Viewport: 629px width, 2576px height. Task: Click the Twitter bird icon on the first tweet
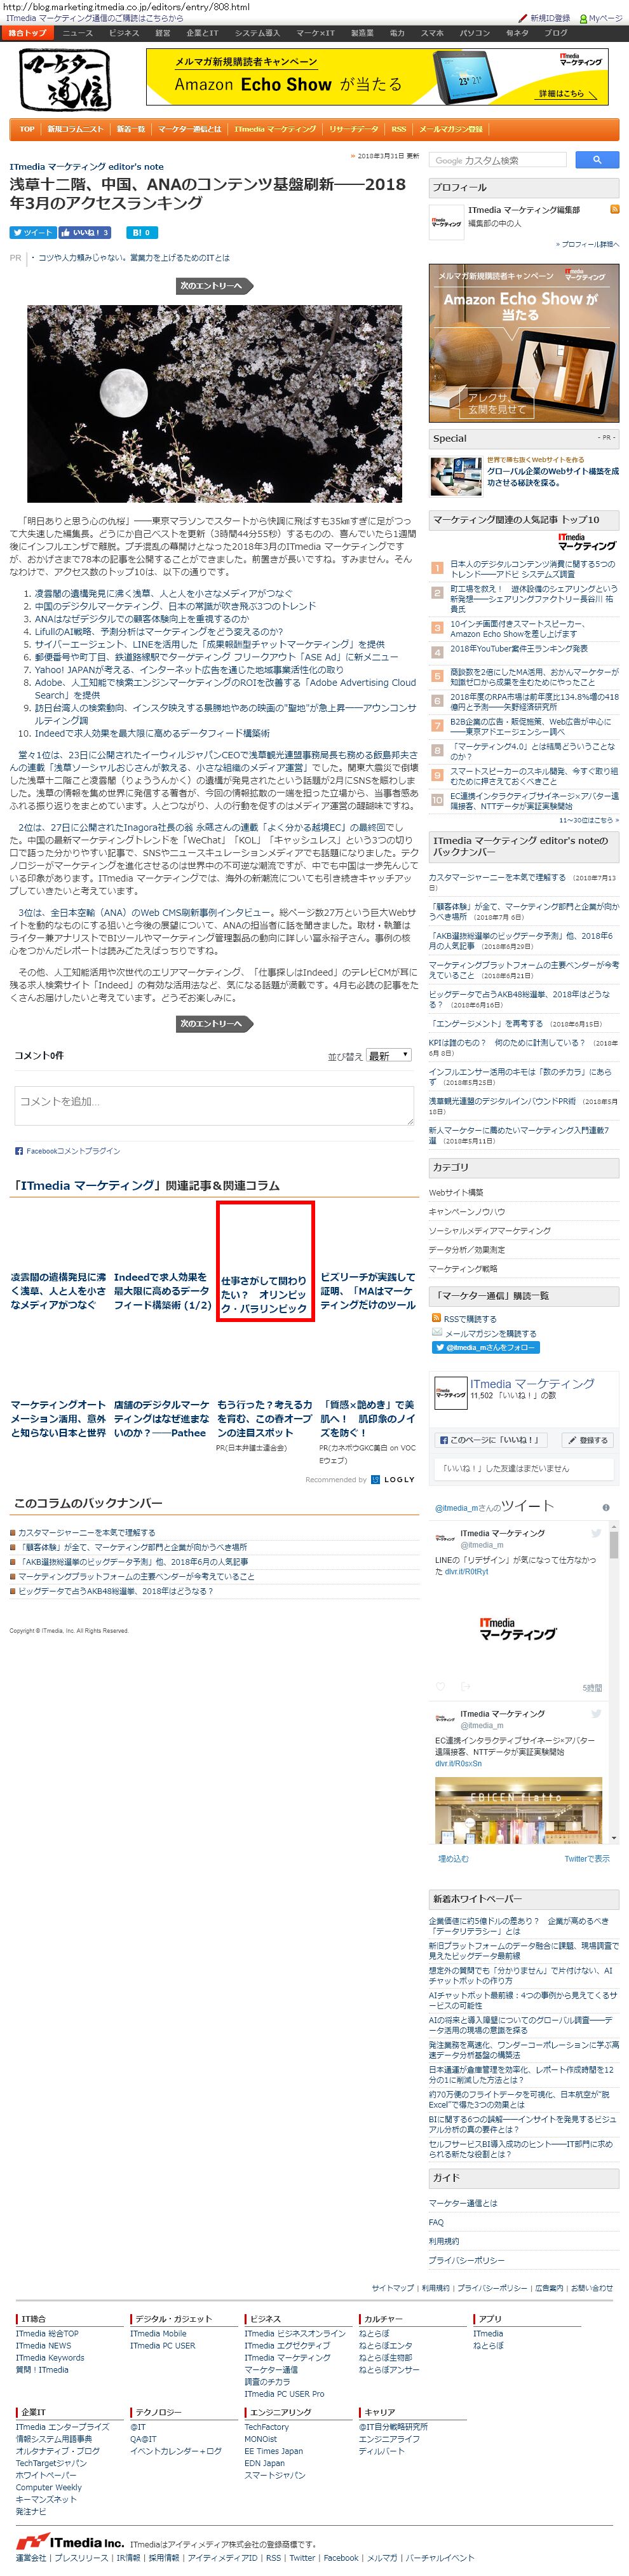[x=596, y=1533]
